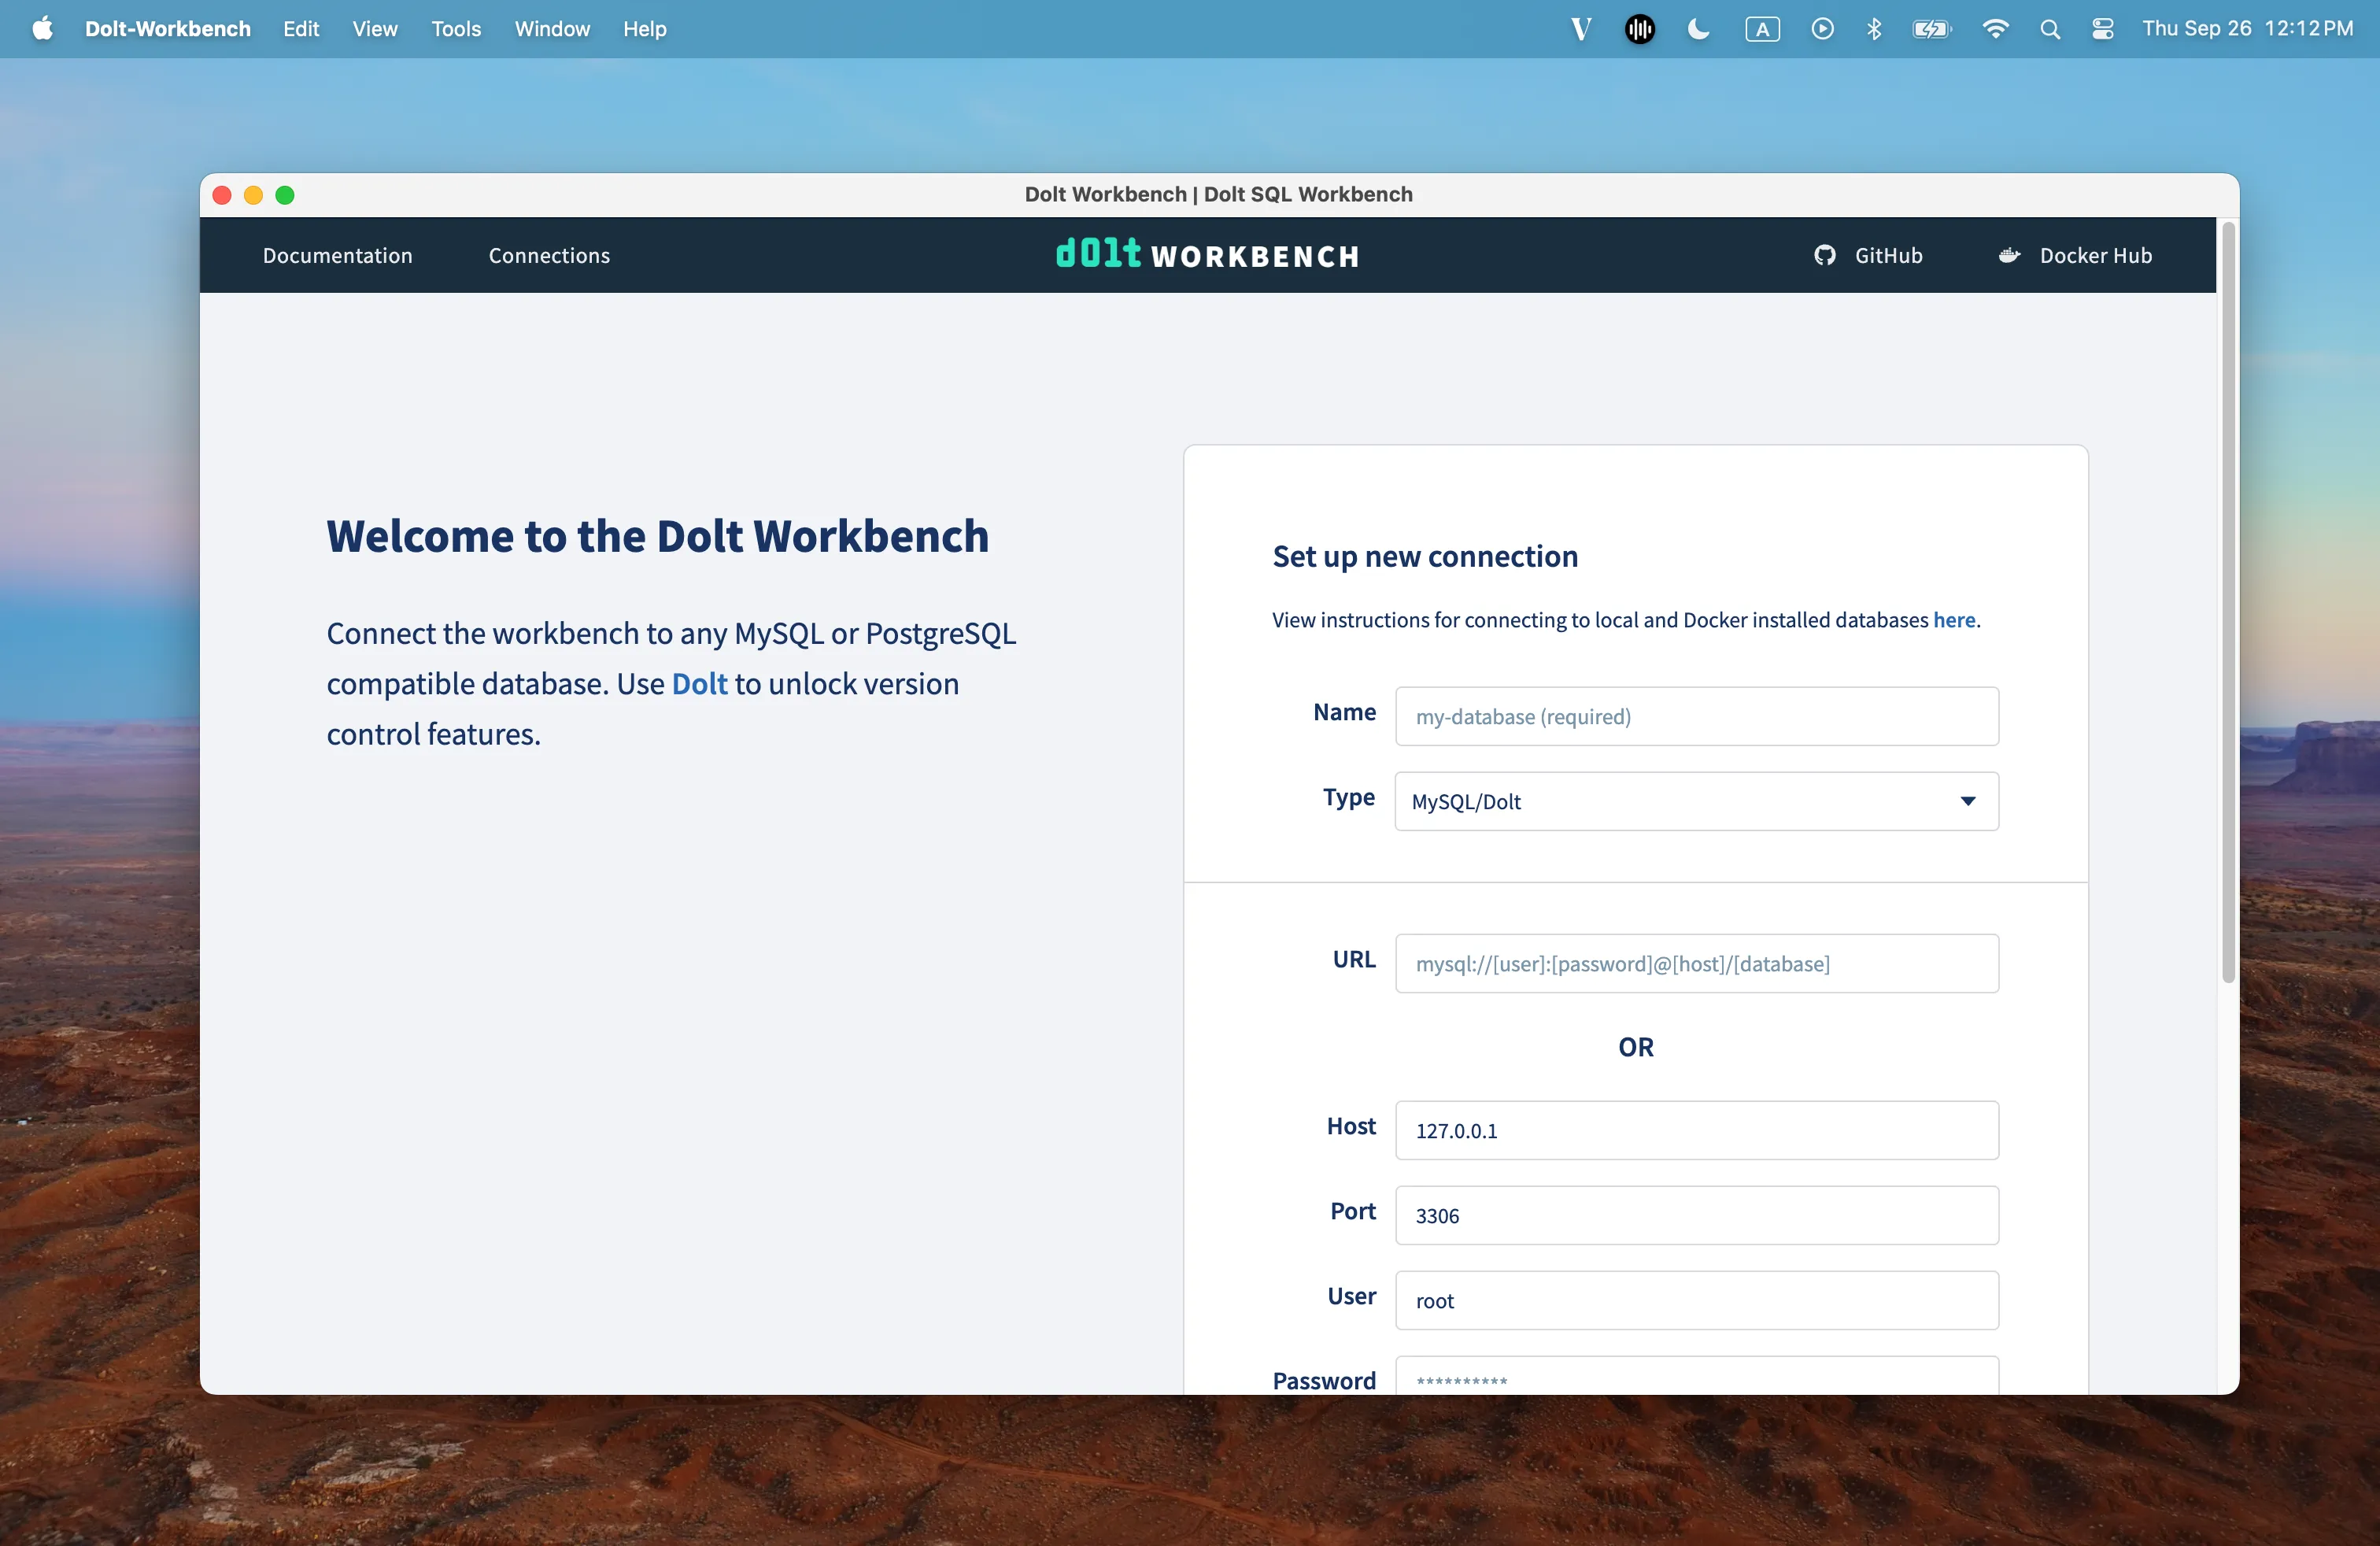The width and height of the screenshot is (2380, 1546).
Task: Click the Wi-Fi status icon
Action: point(1995,29)
